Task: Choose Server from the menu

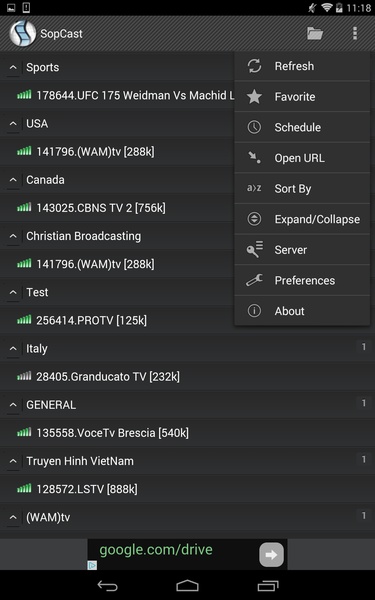Action: [302, 250]
